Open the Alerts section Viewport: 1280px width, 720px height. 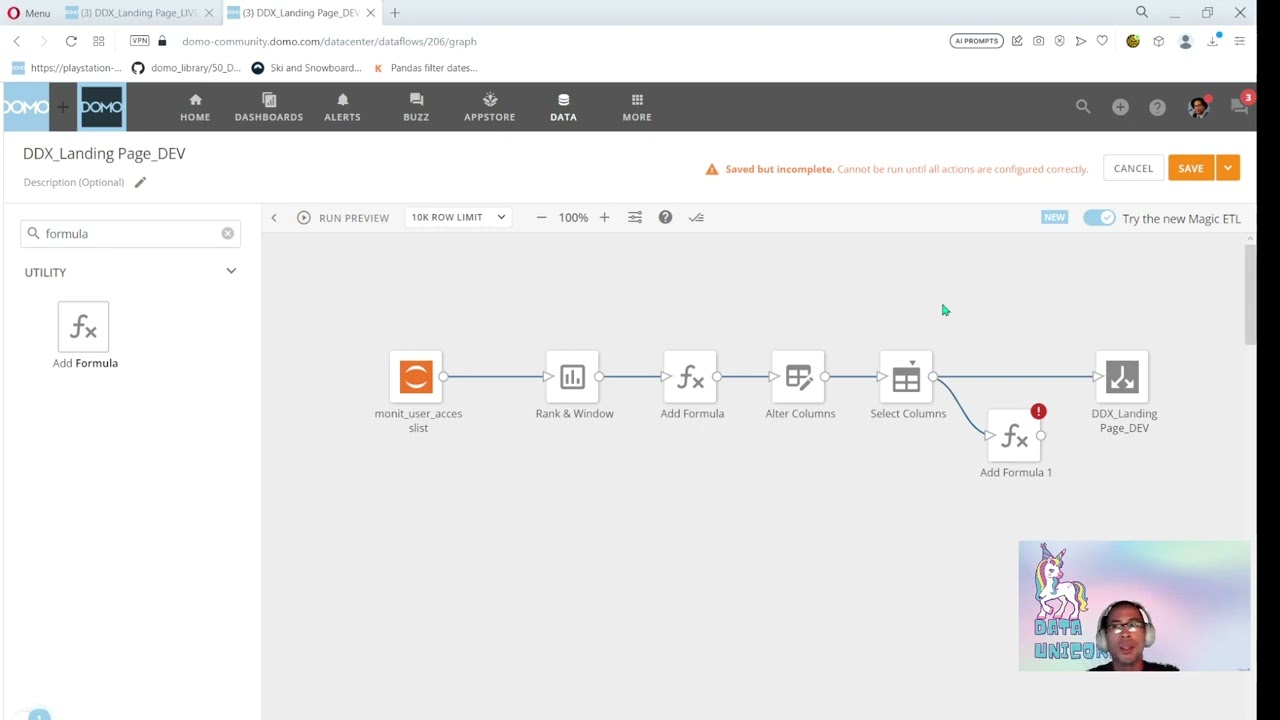tap(342, 107)
